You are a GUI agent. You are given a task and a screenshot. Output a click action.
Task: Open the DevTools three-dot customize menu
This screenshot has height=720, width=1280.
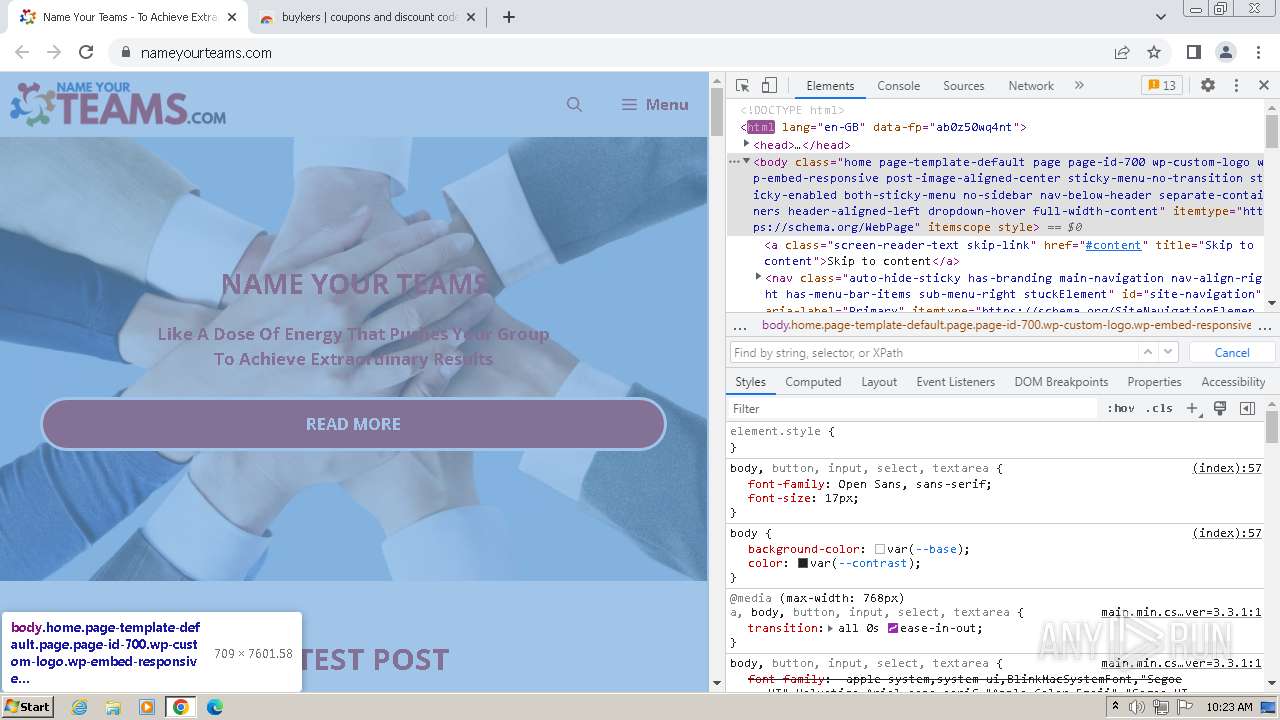click(1236, 86)
